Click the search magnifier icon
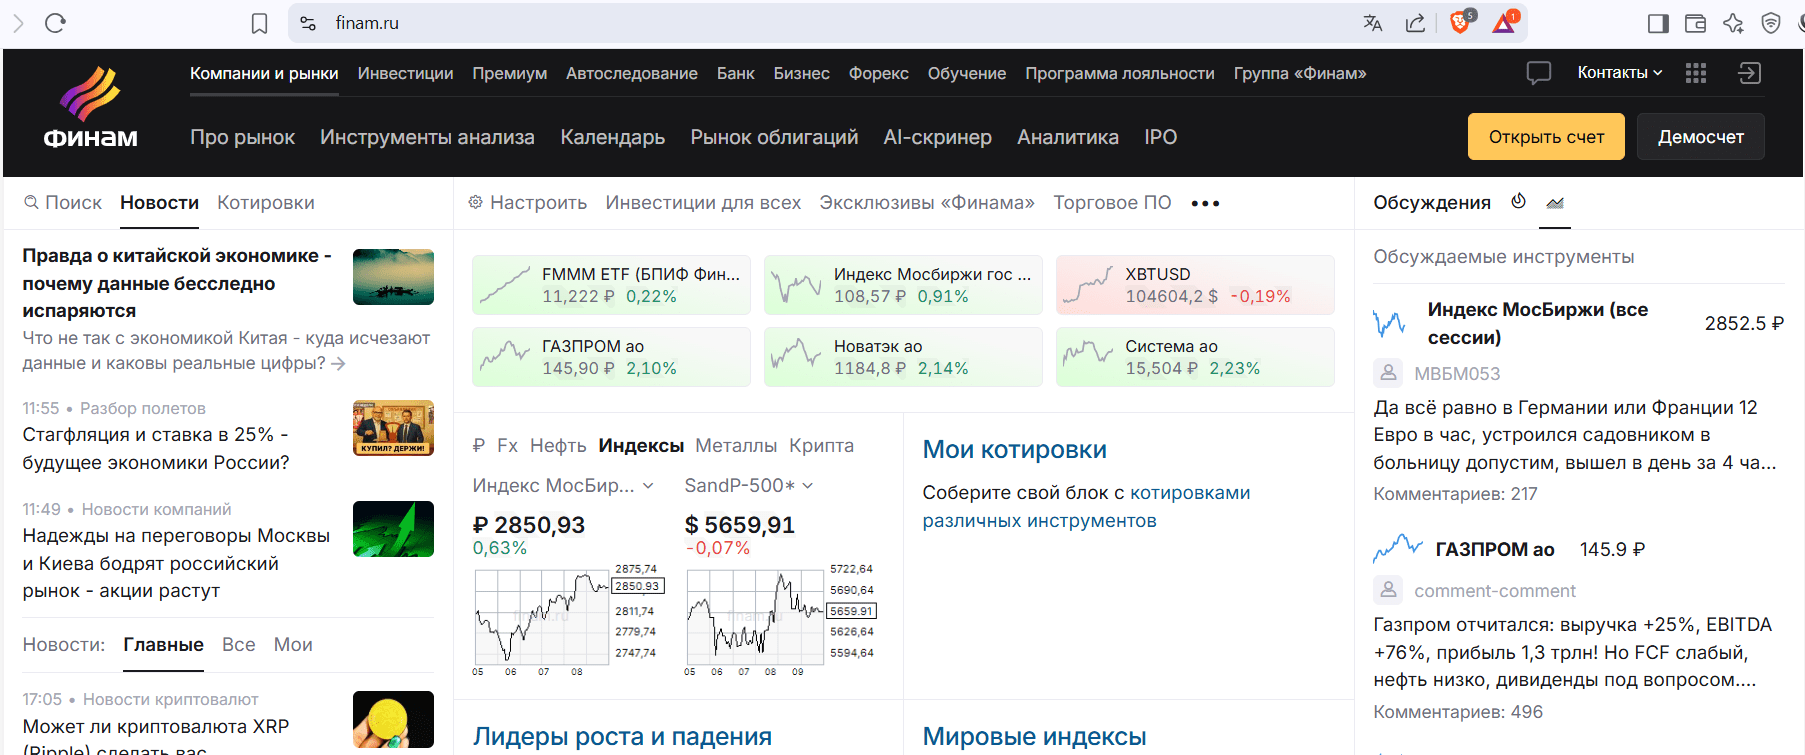Image resolution: width=1805 pixels, height=755 pixels. coord(32,202)
